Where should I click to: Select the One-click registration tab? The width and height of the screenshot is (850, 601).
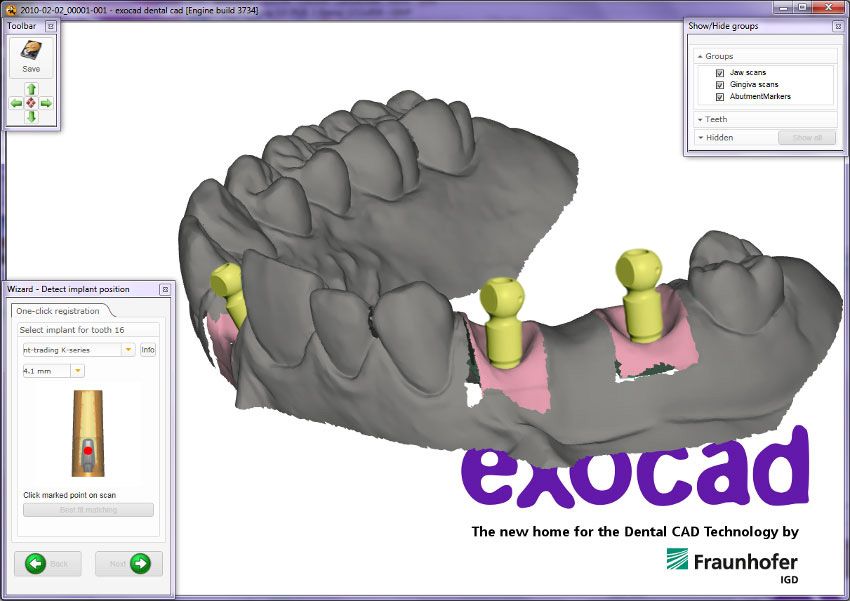[x=58, y=311]
